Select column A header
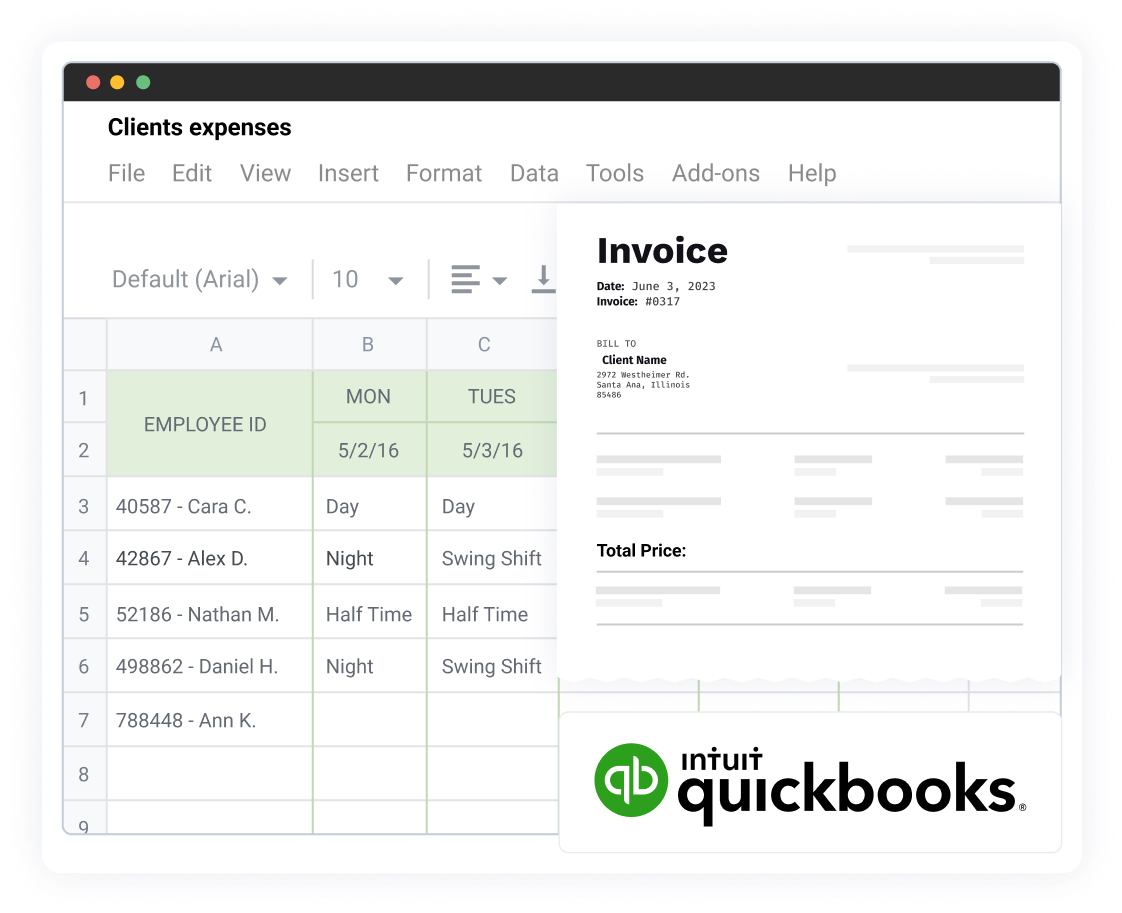The image size is (1122, 913). tap(210, 345)
